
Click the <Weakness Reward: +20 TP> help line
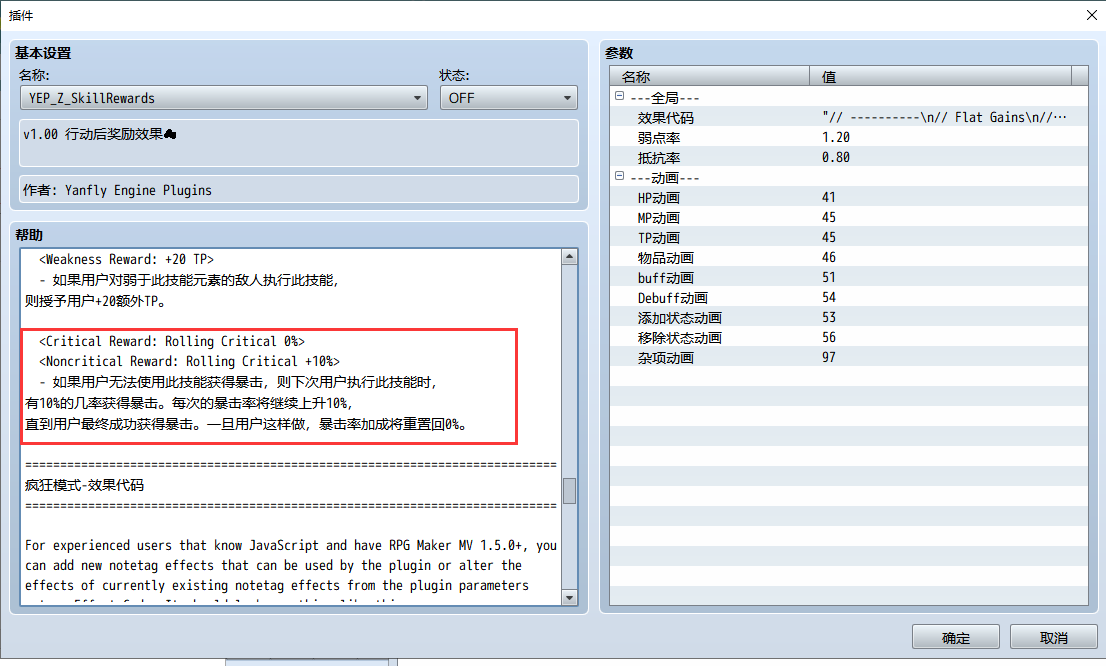pos(126,260)
